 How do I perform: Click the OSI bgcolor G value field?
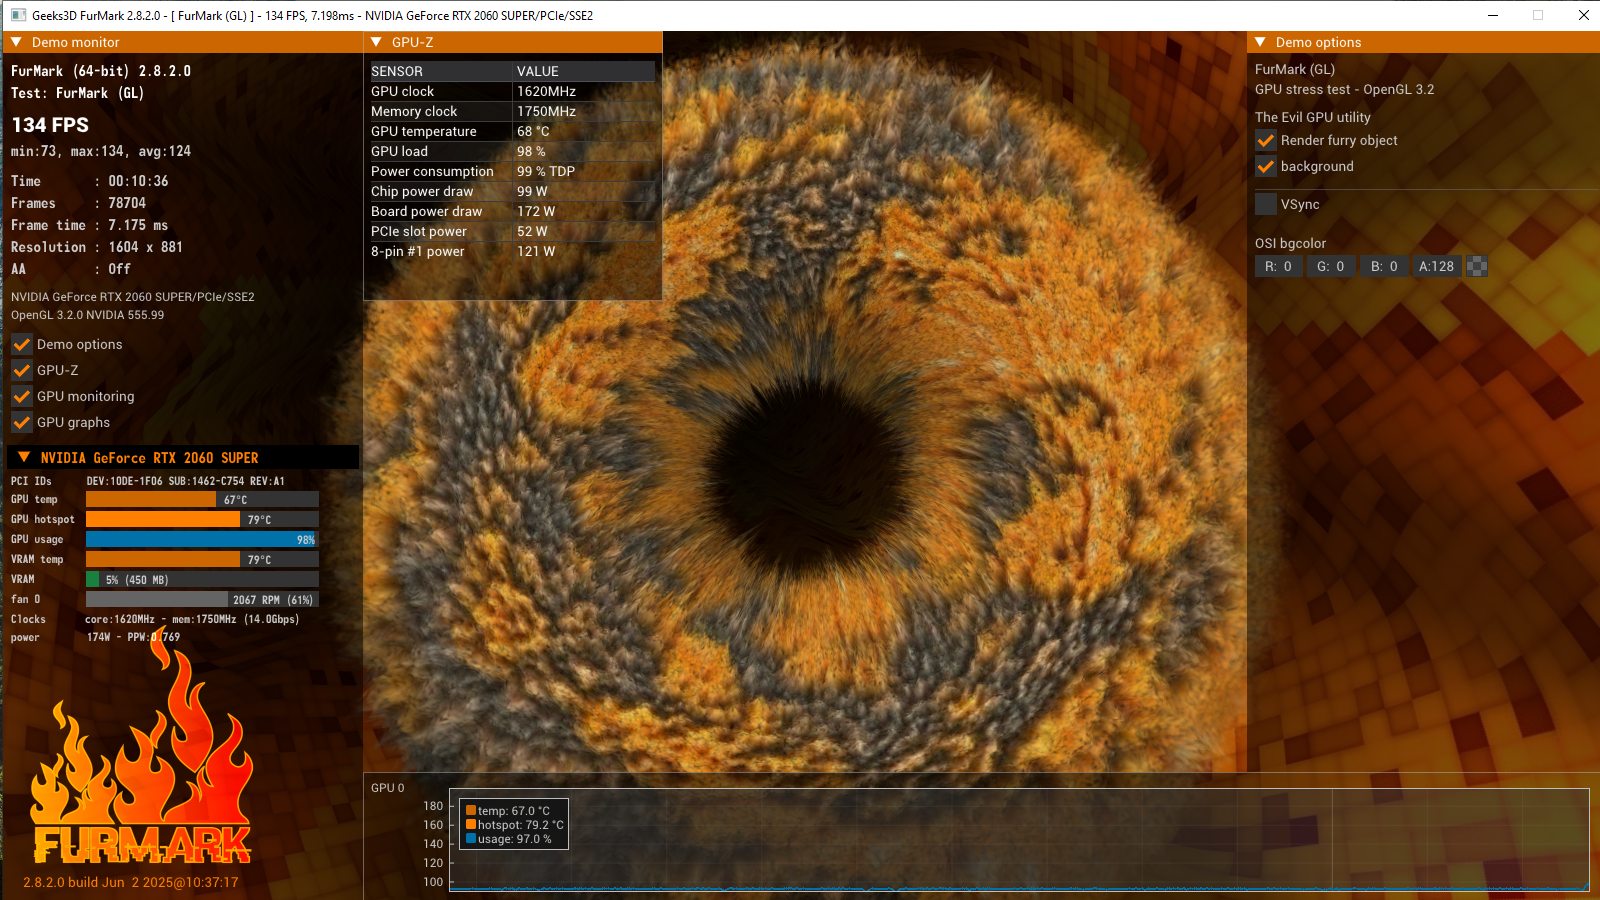[x=1331, y=266]
